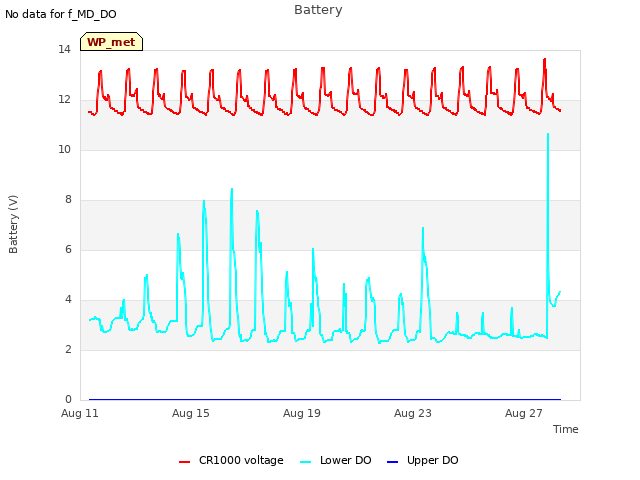
Task: Click the y-axis tick label 12
Action: 64,100
